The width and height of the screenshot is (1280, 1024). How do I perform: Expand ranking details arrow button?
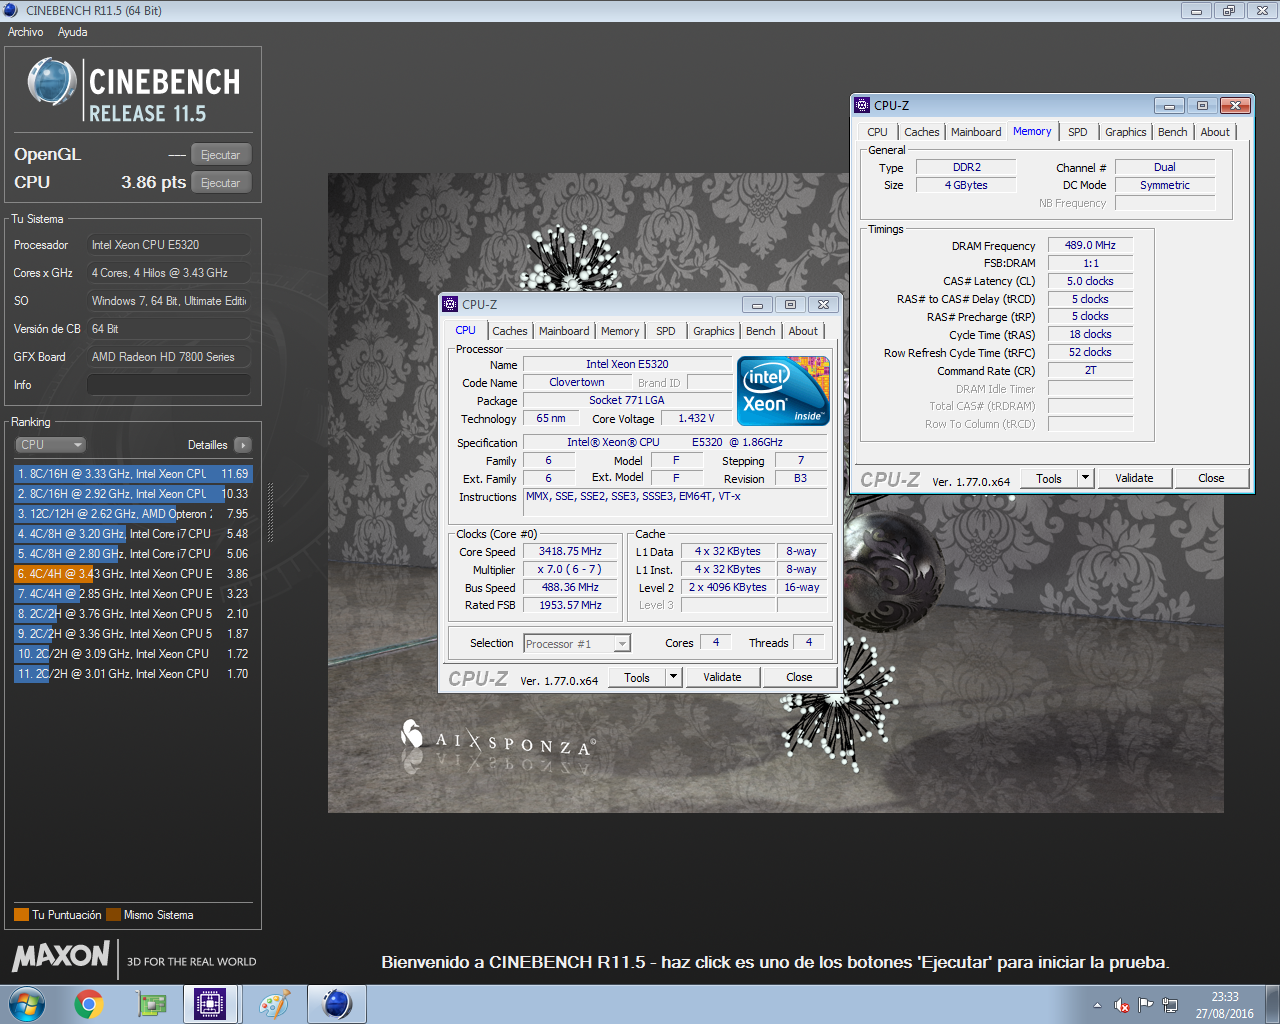(243, 445)
